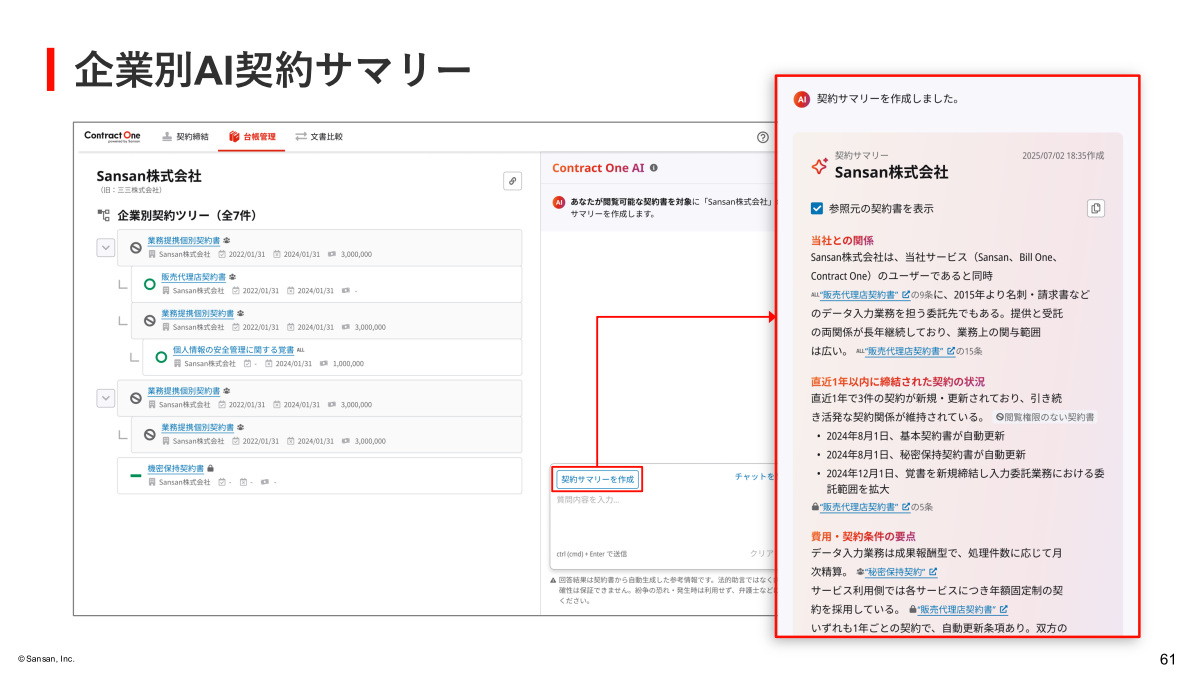Viewport: 1200px width, 675px height.
Task: Open the external-link icon after 販売代理店契約書 reference
Action: 905,295
